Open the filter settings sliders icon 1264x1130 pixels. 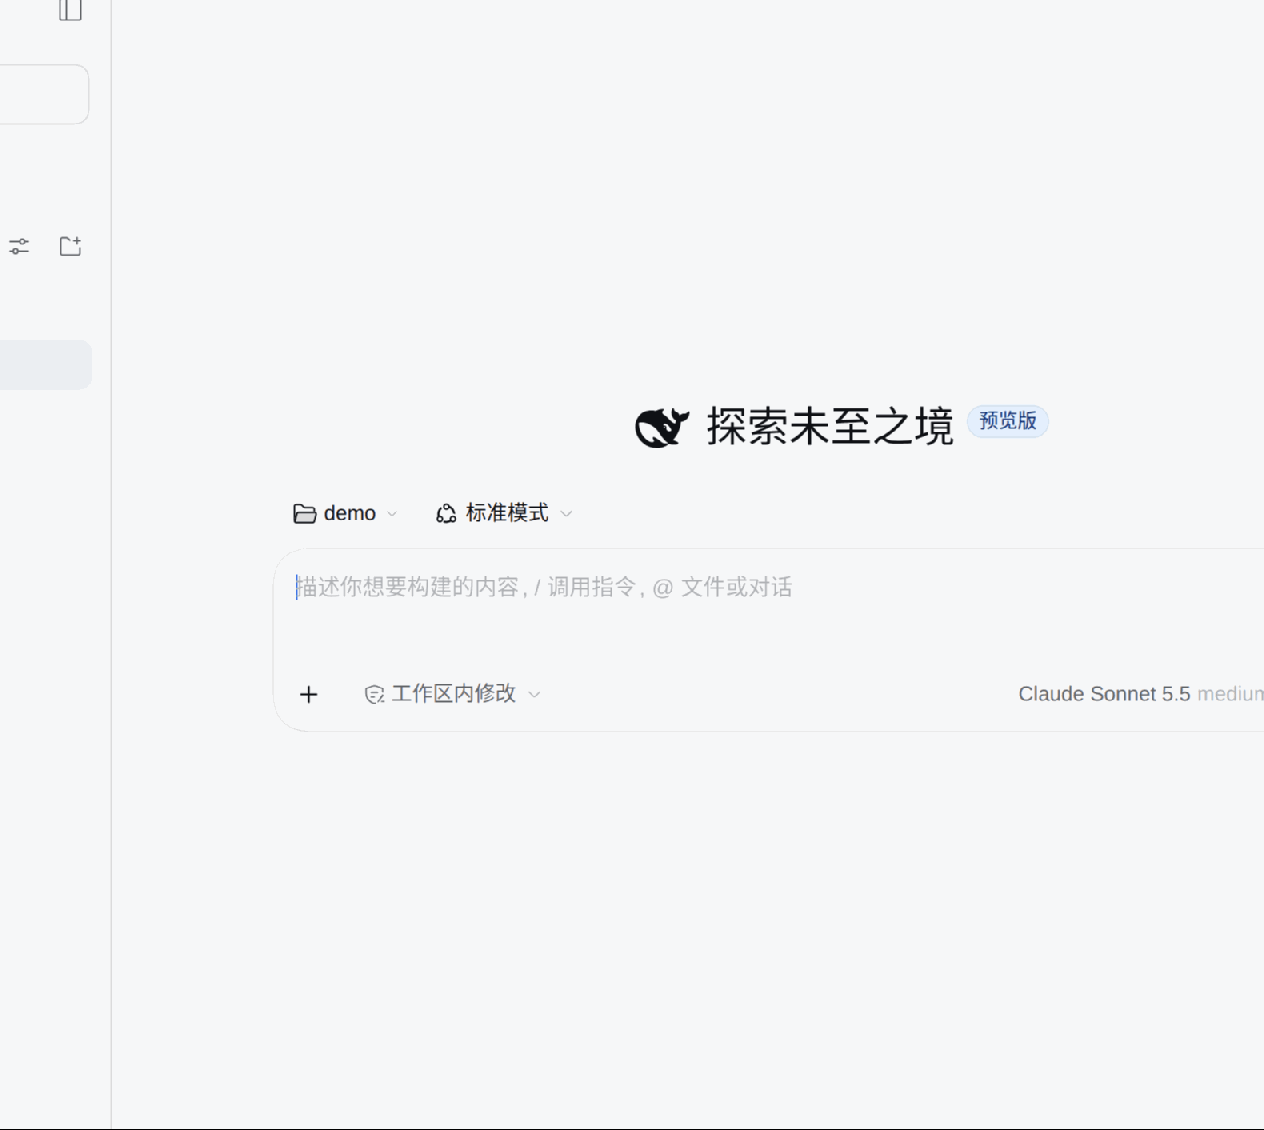click(x=19, y=246)
